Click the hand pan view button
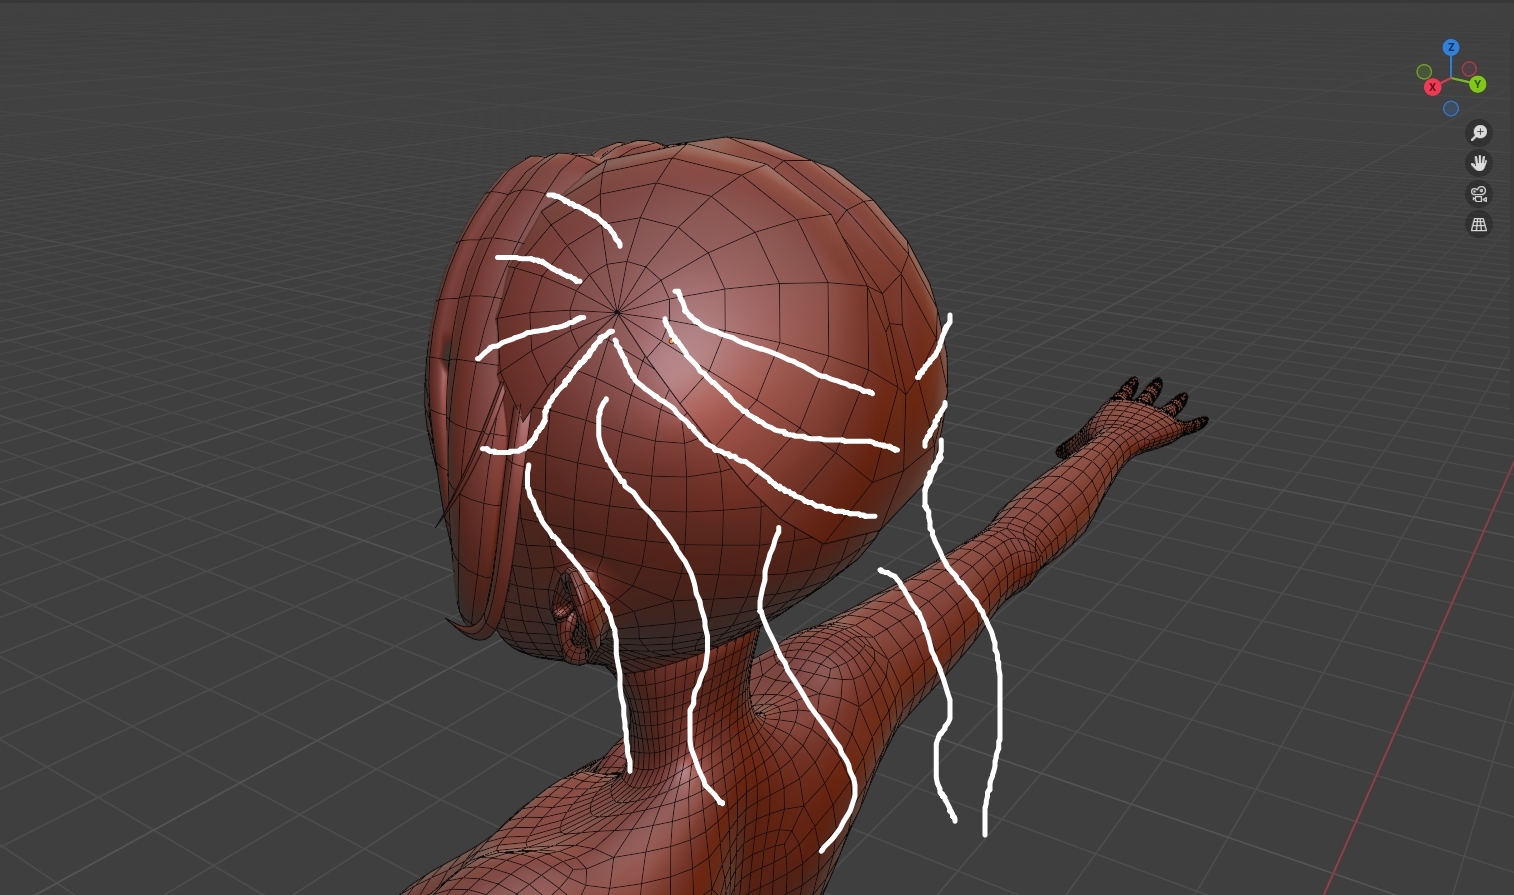Image resolution: width=1514 pixels, height=895 pixels. pyautogui.click(x=1479, y=163)
